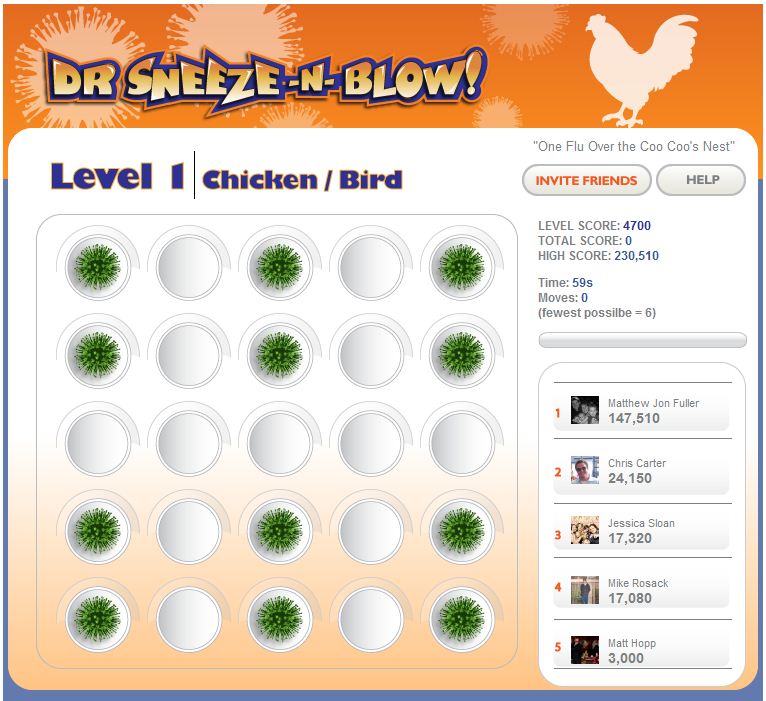Click the top row center virus cell
The height and width of the screenshot is (701, 766).
[x=279, y=267]
